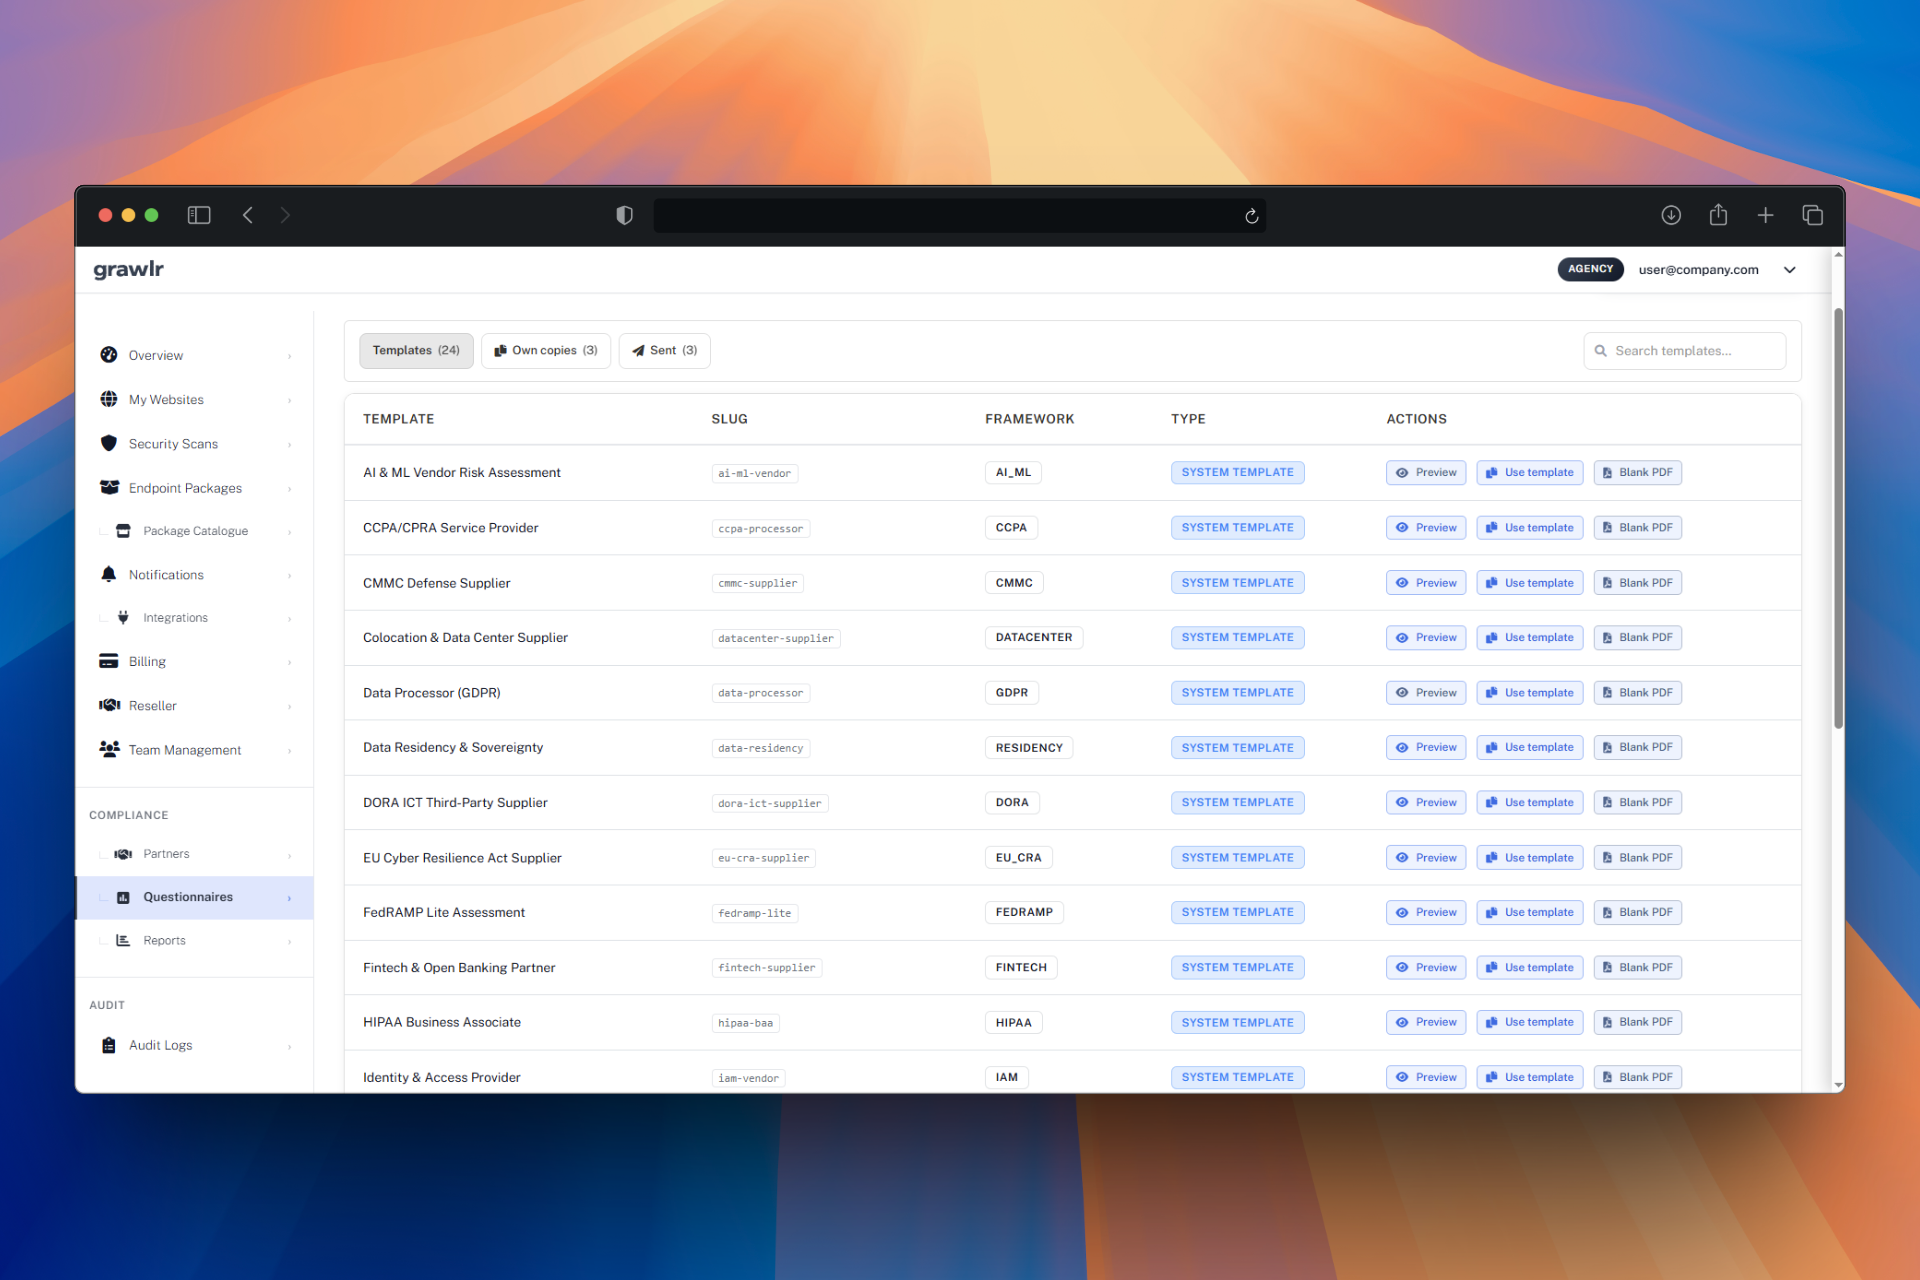
Task: Click the EU_CRA framework tag
Action: point(1019,858)
